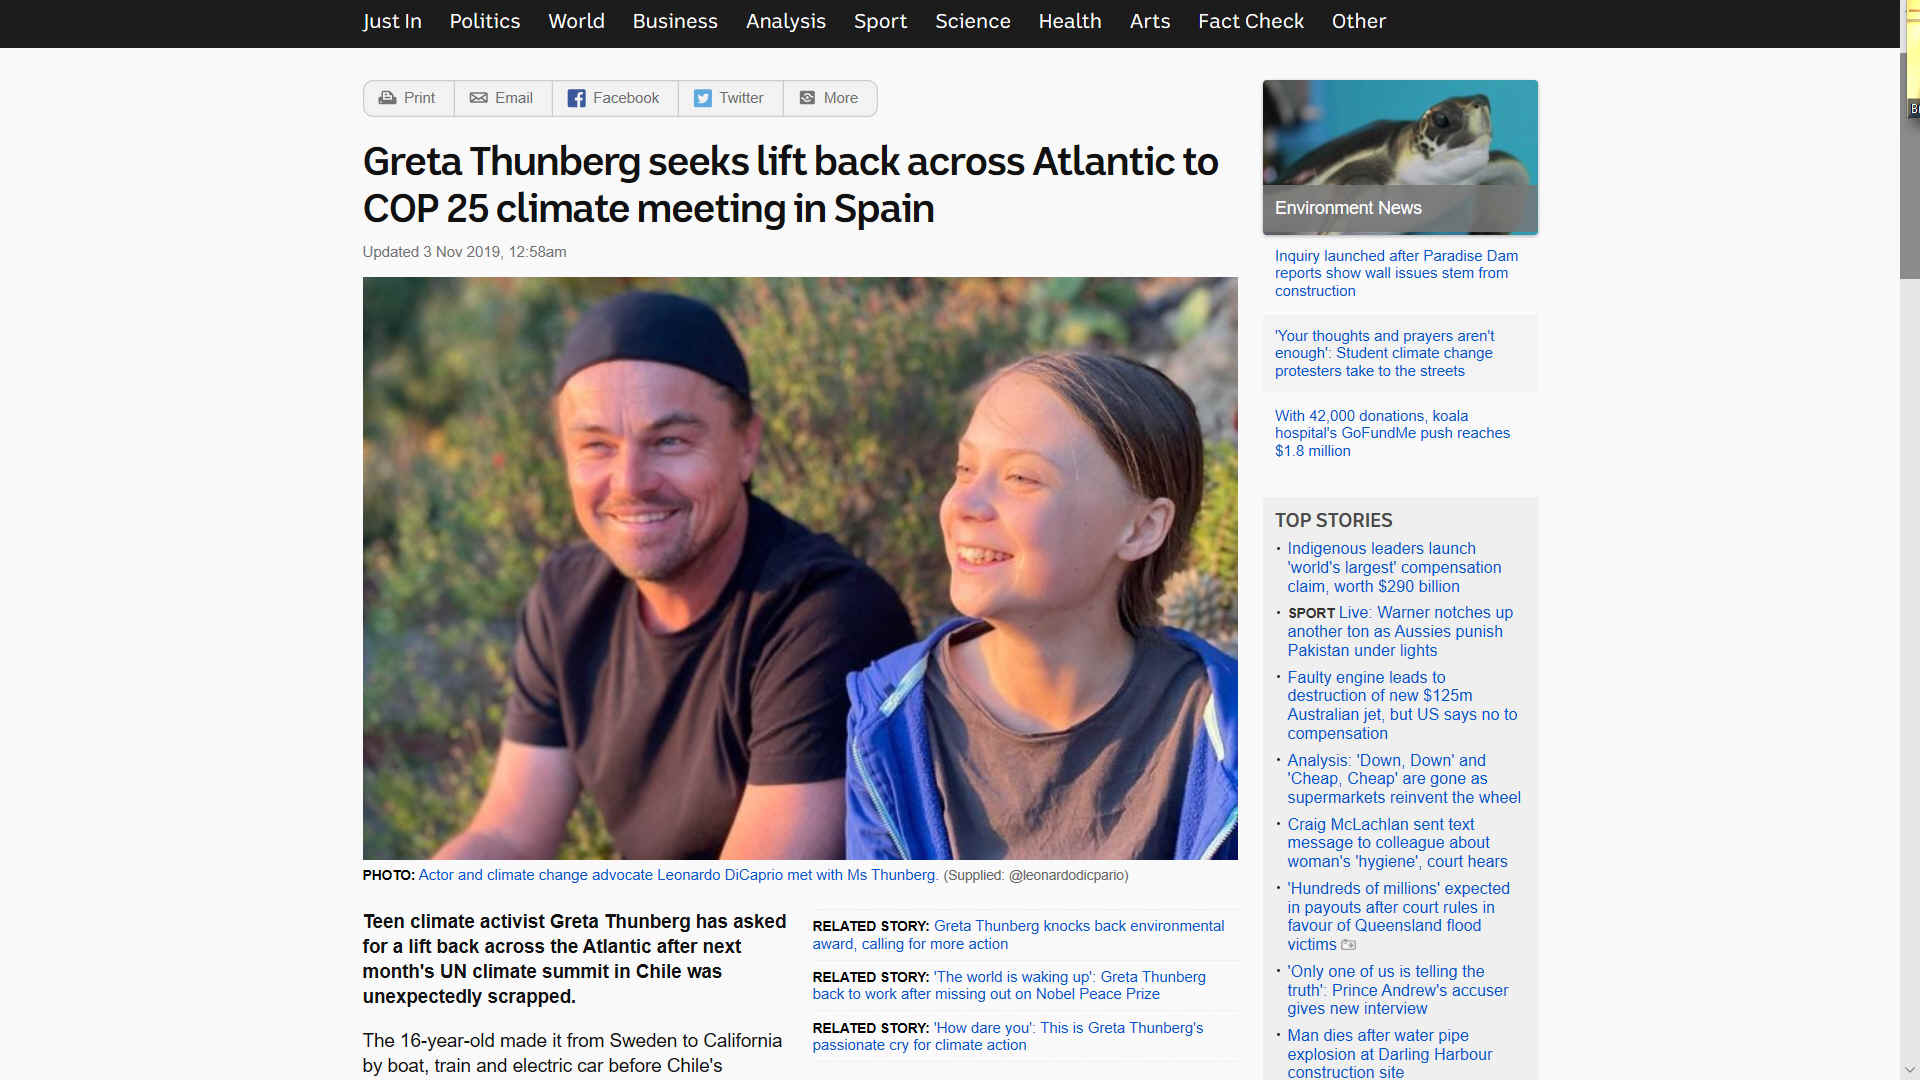Click the DiCaprio and Thunberg article photo
This screenshot has height=1080, width=1920.
(x=800, y=568)
